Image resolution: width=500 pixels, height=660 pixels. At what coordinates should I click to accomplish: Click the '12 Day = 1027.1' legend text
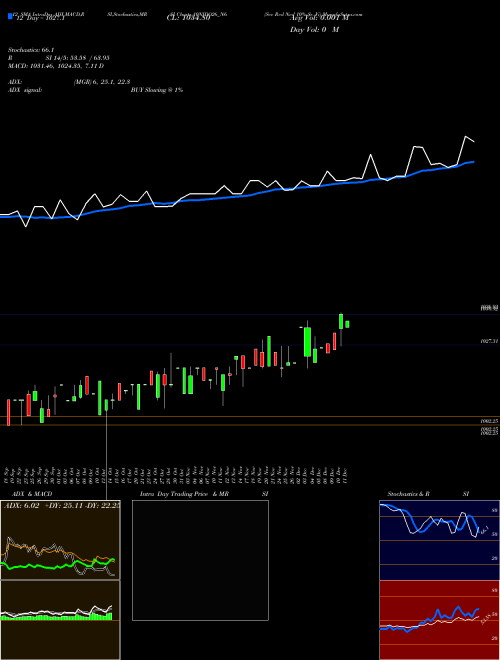39,18
